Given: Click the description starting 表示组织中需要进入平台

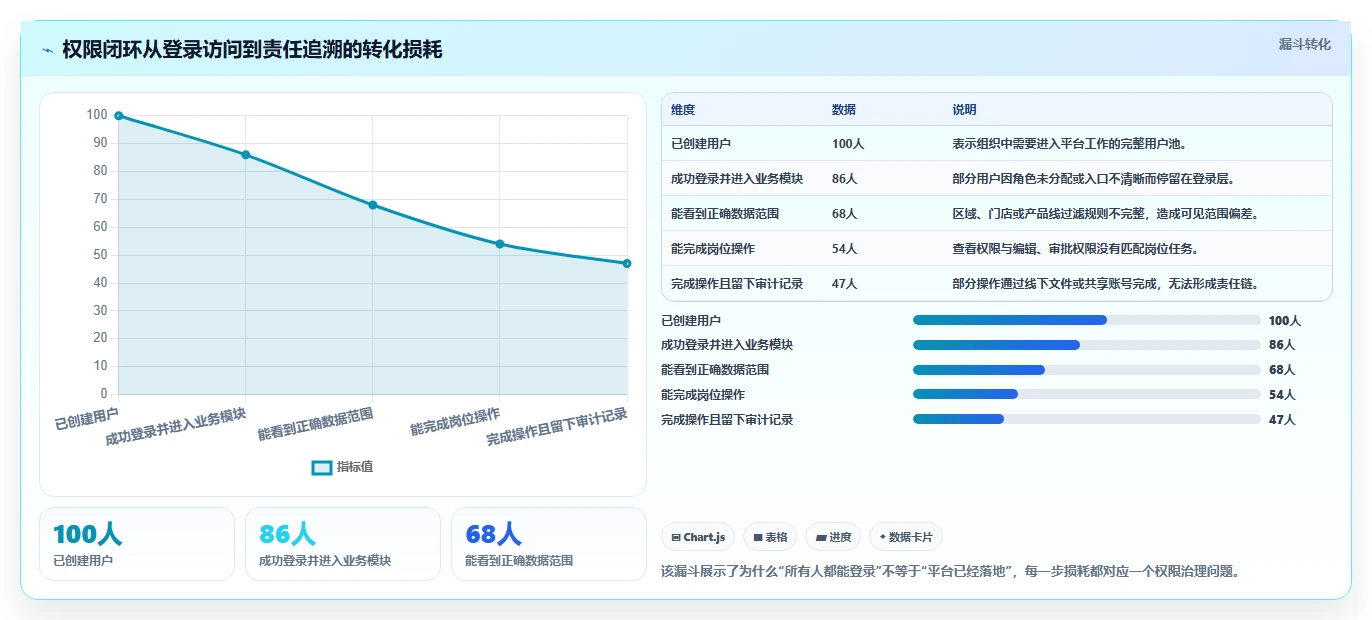Looking at the screenshot, I should point(1069,144).
